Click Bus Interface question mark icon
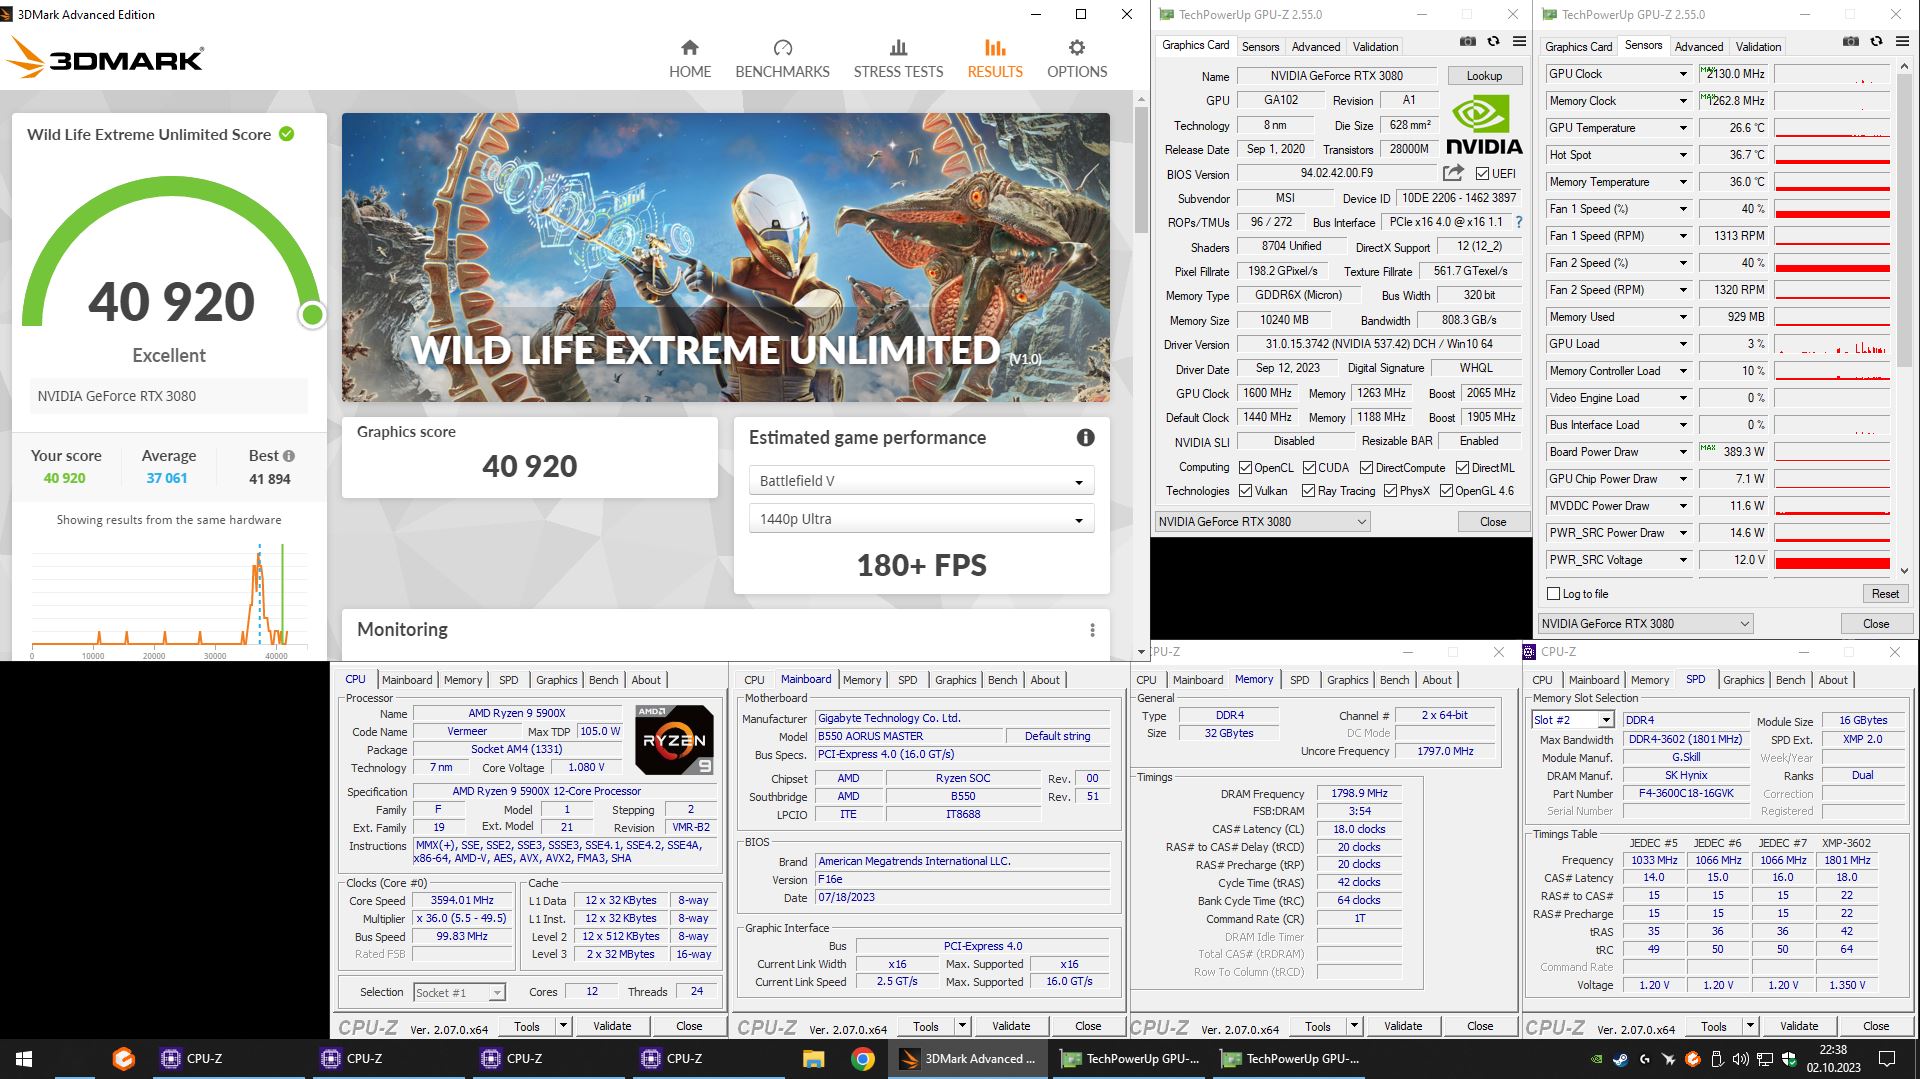 click(x=1519, y=222)
